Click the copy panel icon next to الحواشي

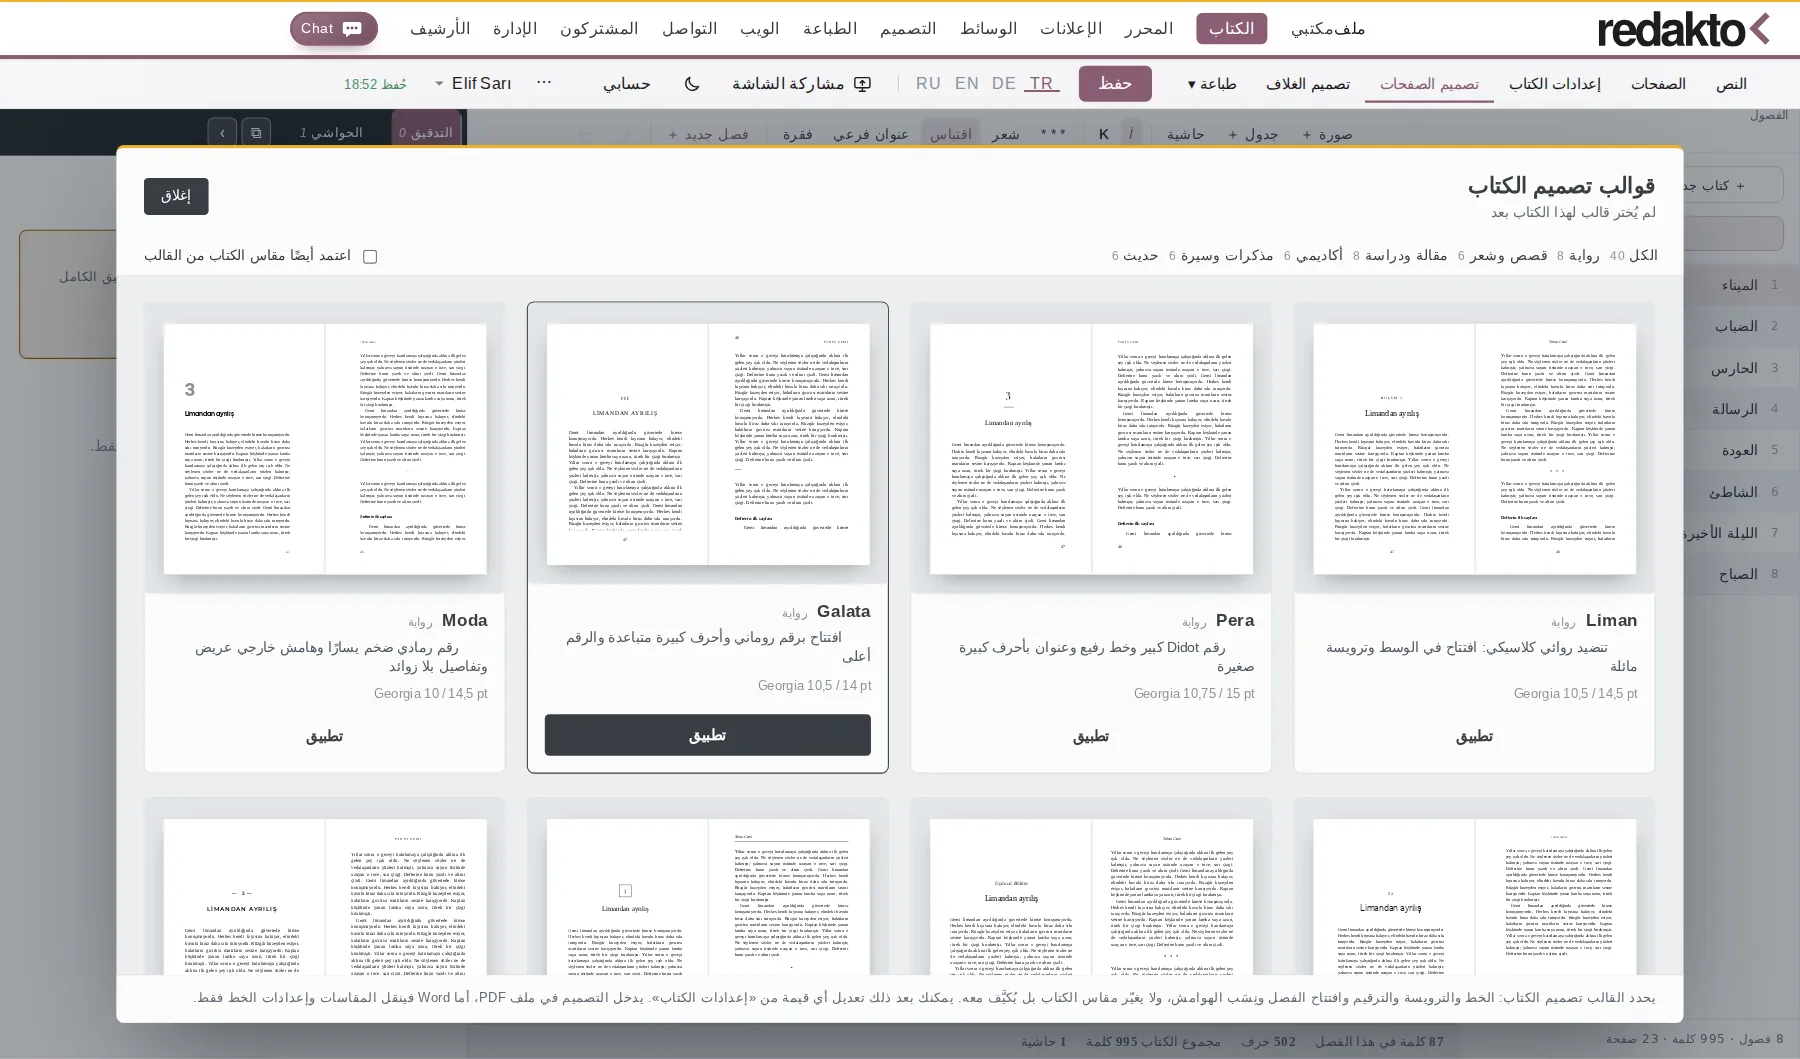click(x=256, y=132)
